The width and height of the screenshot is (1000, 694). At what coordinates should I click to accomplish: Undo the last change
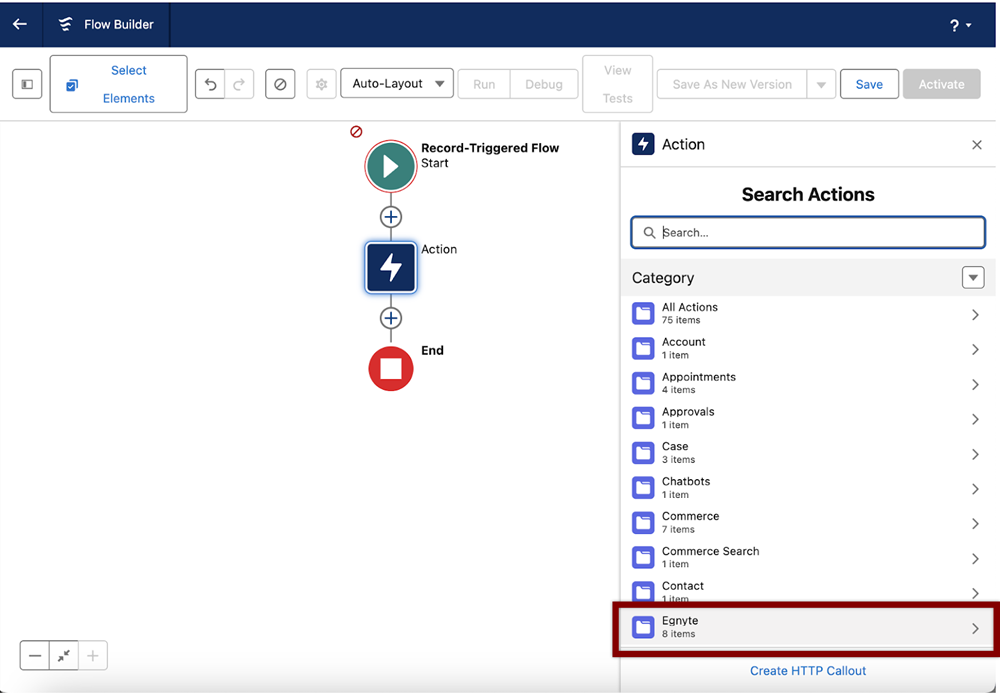(210, 84)
